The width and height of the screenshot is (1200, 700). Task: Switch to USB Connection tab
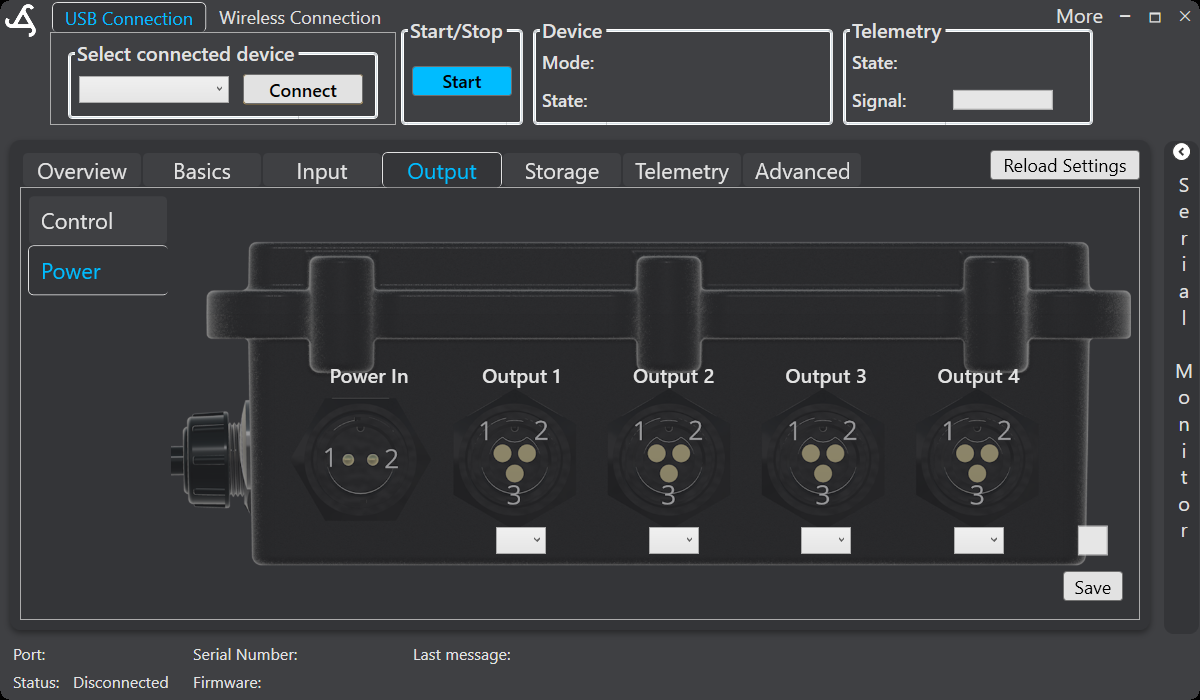(x=129, y=18)
